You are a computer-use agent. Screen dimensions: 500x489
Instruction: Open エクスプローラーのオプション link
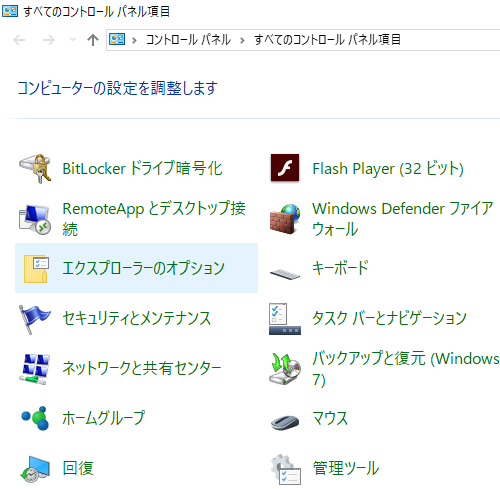143,268
